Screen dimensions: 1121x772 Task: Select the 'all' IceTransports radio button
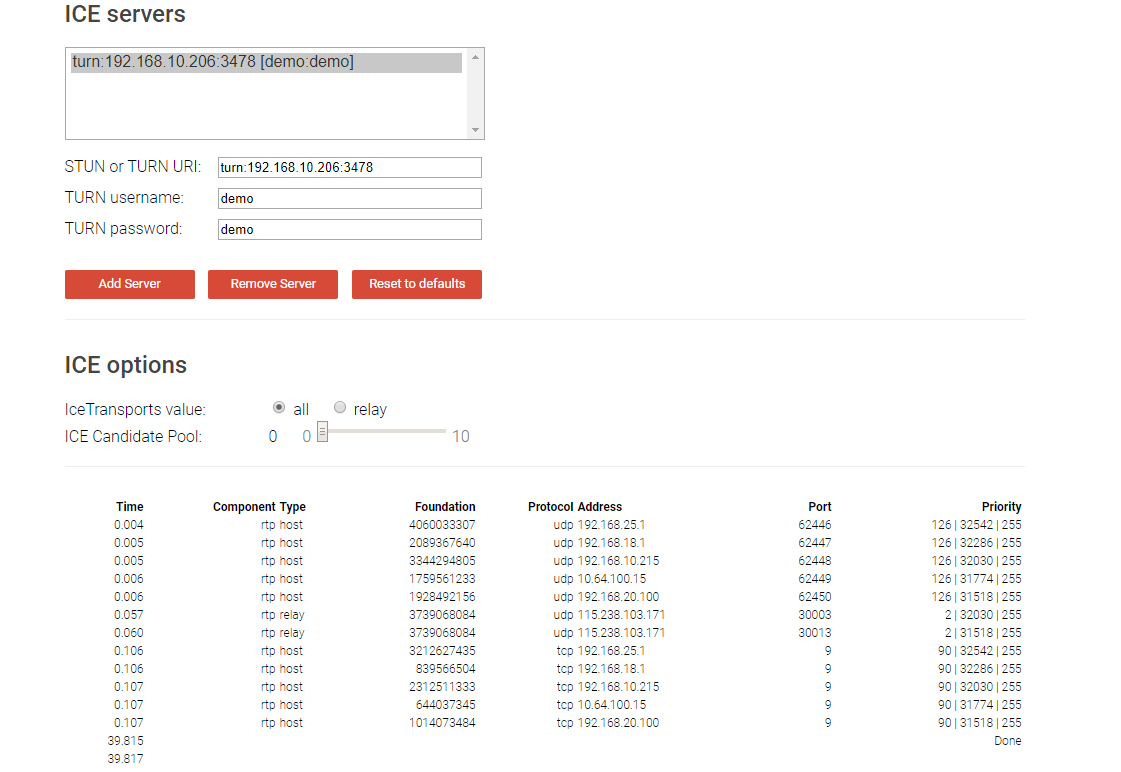[279, 407]
